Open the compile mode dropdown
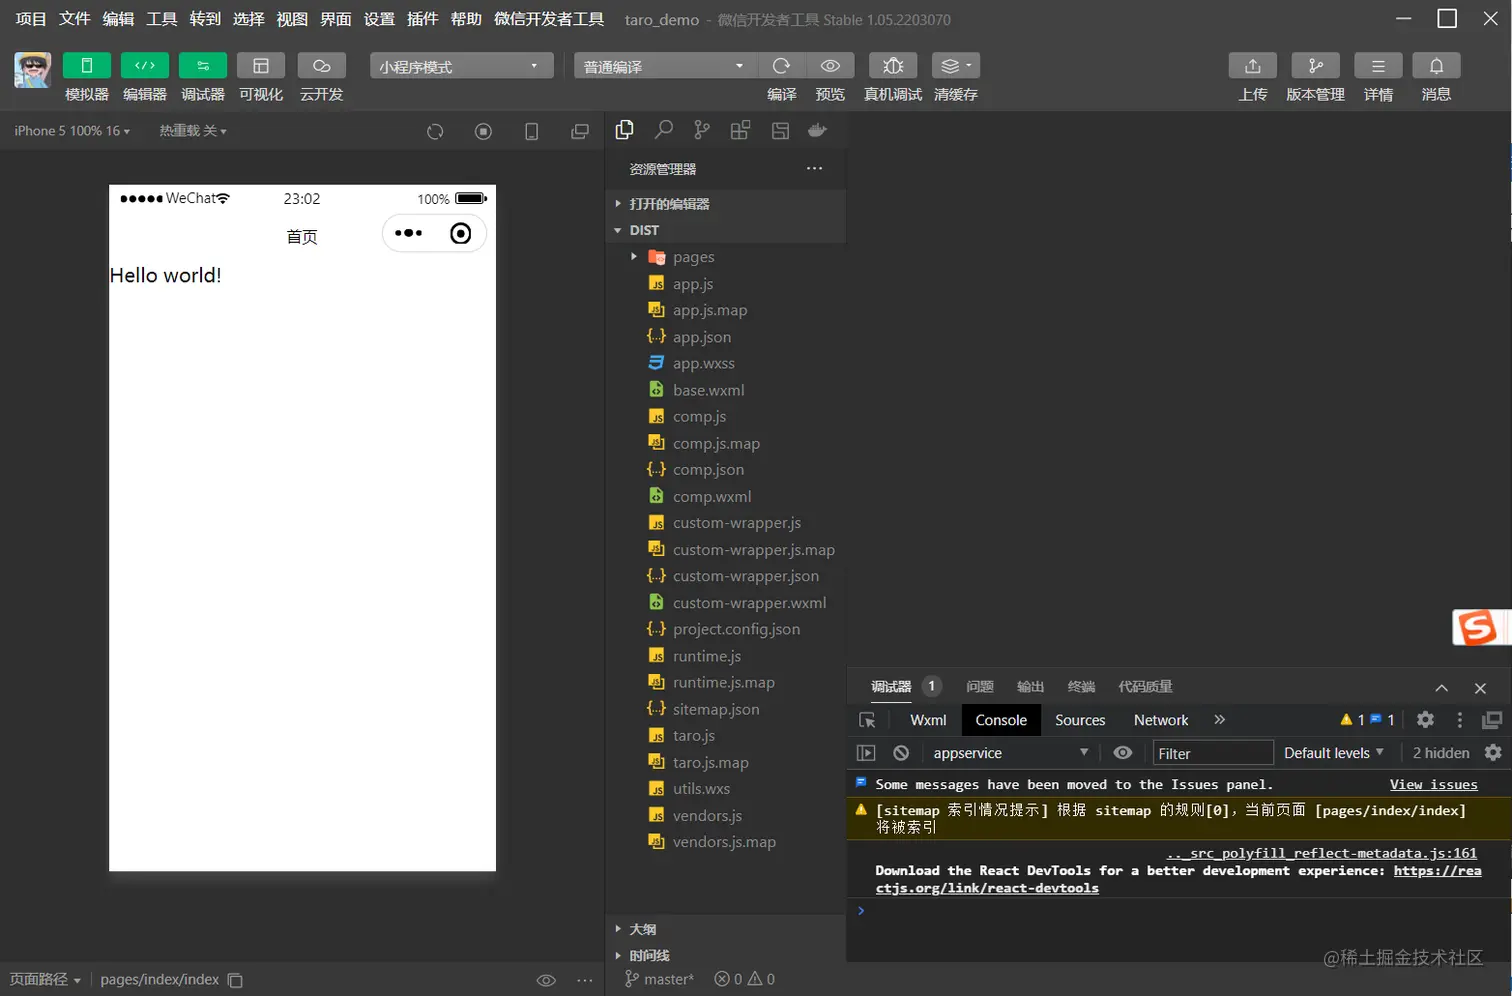 click(x=665, y=66)
